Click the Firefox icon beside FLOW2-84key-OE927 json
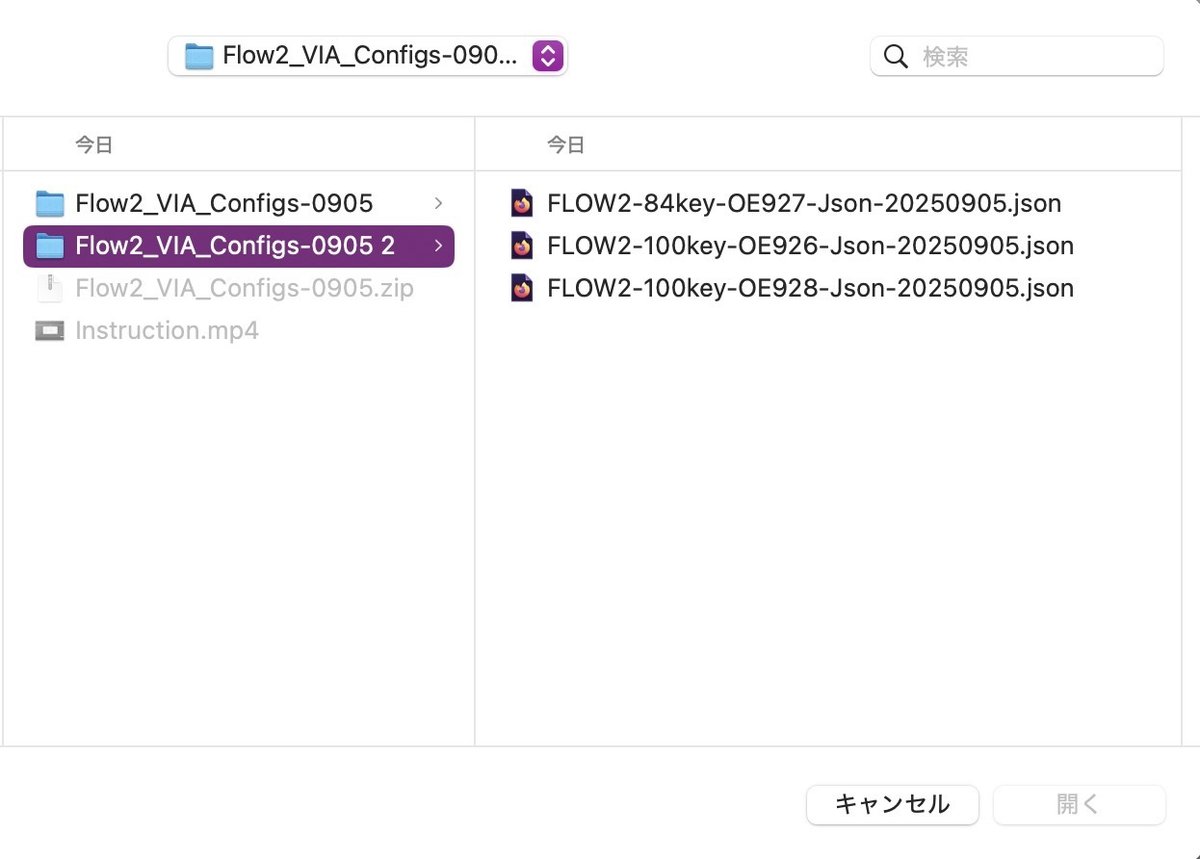 522,202
